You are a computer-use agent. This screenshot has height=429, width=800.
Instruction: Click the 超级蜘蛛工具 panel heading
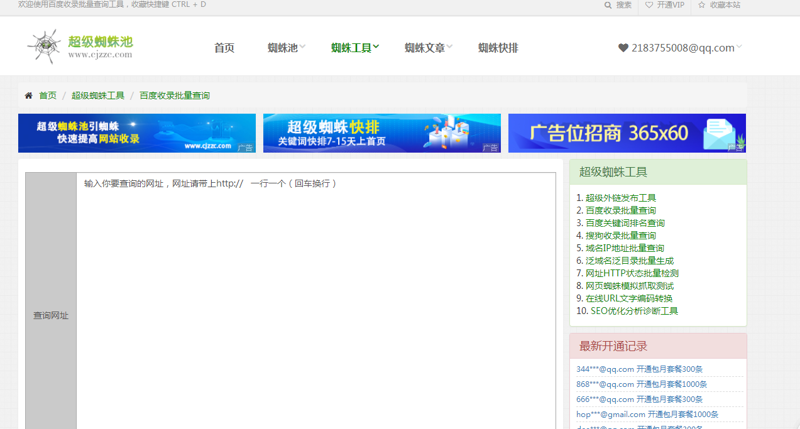click(x=613, y=172)
